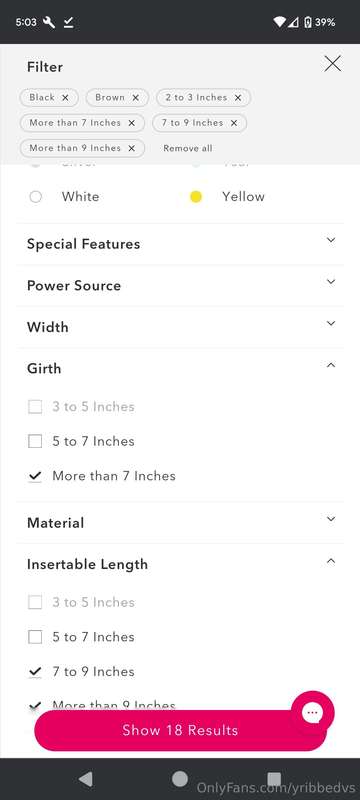Tap the Show 18 Results button
This screenshot has width=360, height=800.
tap(180, 730)
